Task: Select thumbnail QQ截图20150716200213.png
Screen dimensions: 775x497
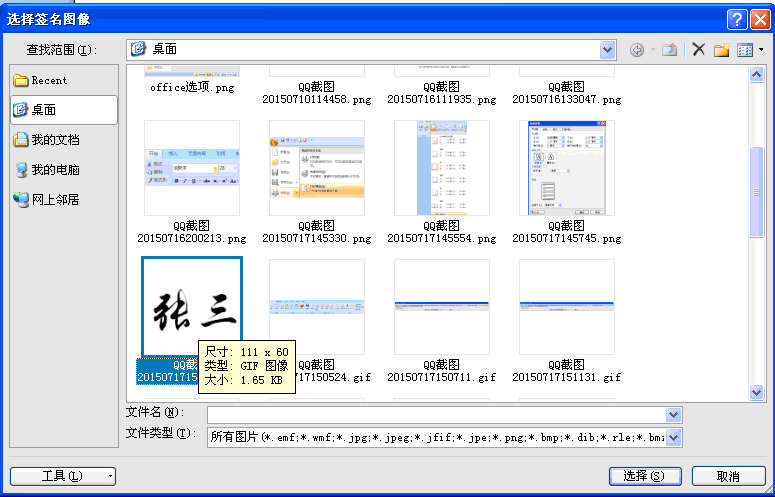Action: pos(192,168)
